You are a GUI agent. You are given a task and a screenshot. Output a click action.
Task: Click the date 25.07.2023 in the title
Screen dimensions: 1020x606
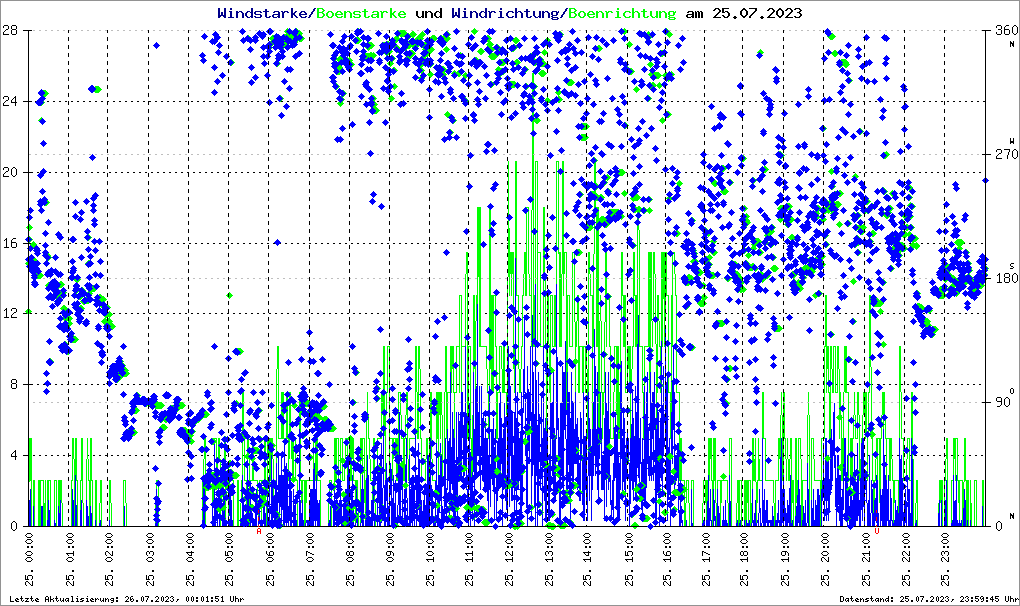point(757,13)
